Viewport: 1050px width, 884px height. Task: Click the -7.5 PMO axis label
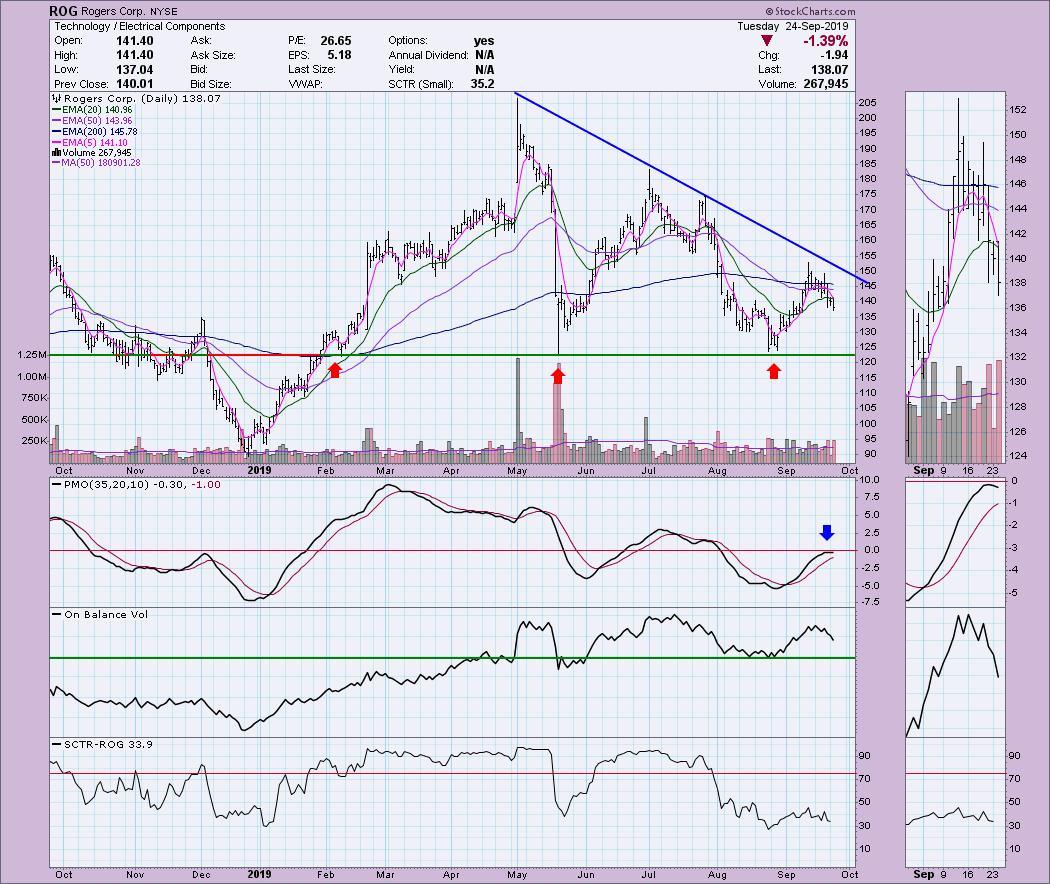(869, 602)
